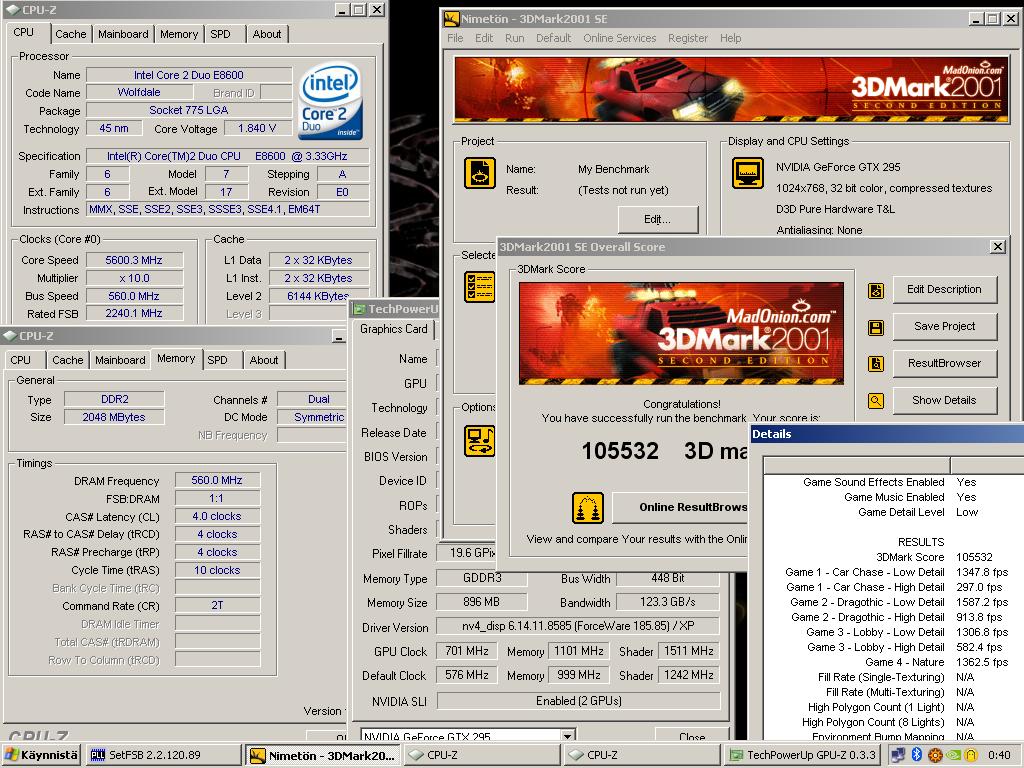This screenshot has height=768, width=1024.
Task: Click Game 4 - Nature result row
Action: pyautogui.click(x=895, y=662)
